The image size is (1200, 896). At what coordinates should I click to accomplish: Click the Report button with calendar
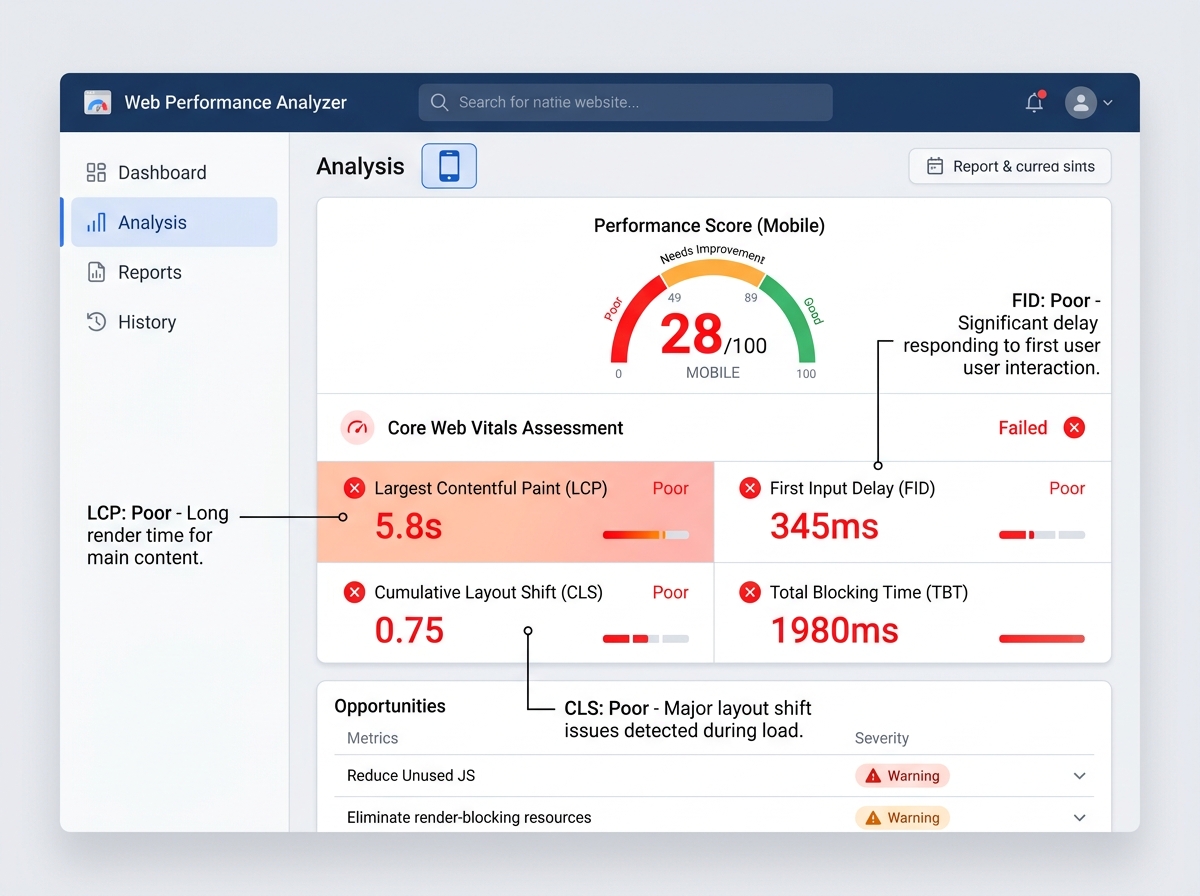[x=1010, y=166]
